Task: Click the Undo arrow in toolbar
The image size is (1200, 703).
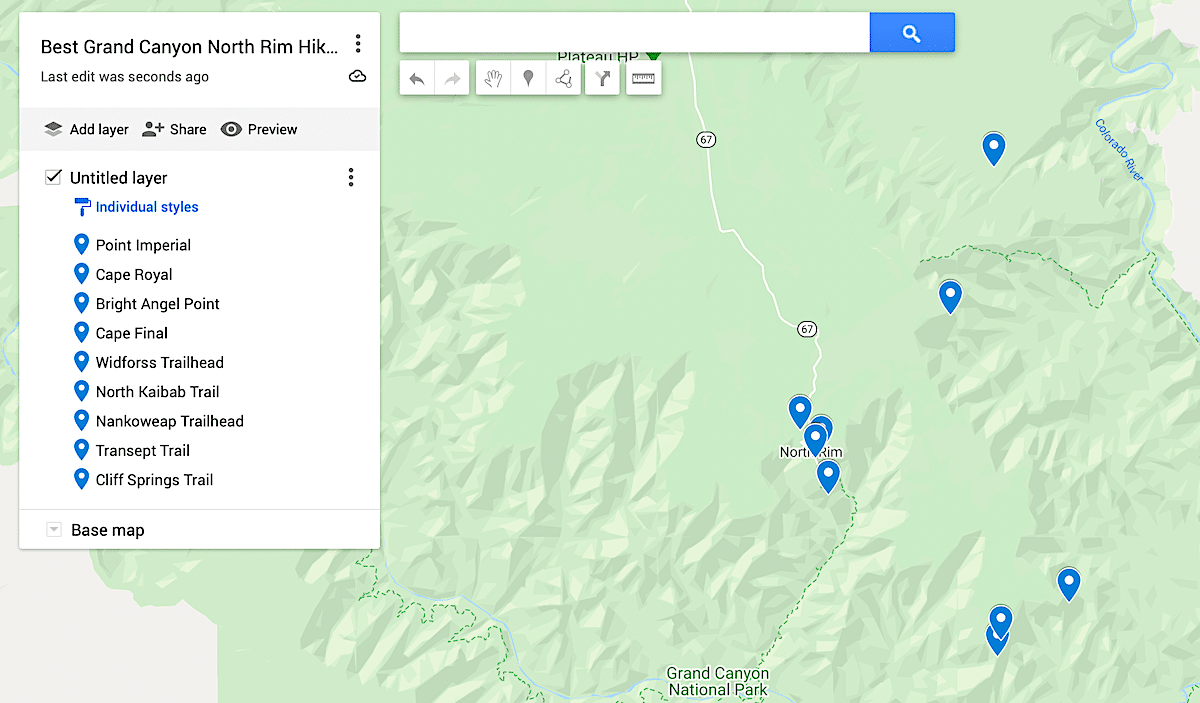Action: (417, 79)
